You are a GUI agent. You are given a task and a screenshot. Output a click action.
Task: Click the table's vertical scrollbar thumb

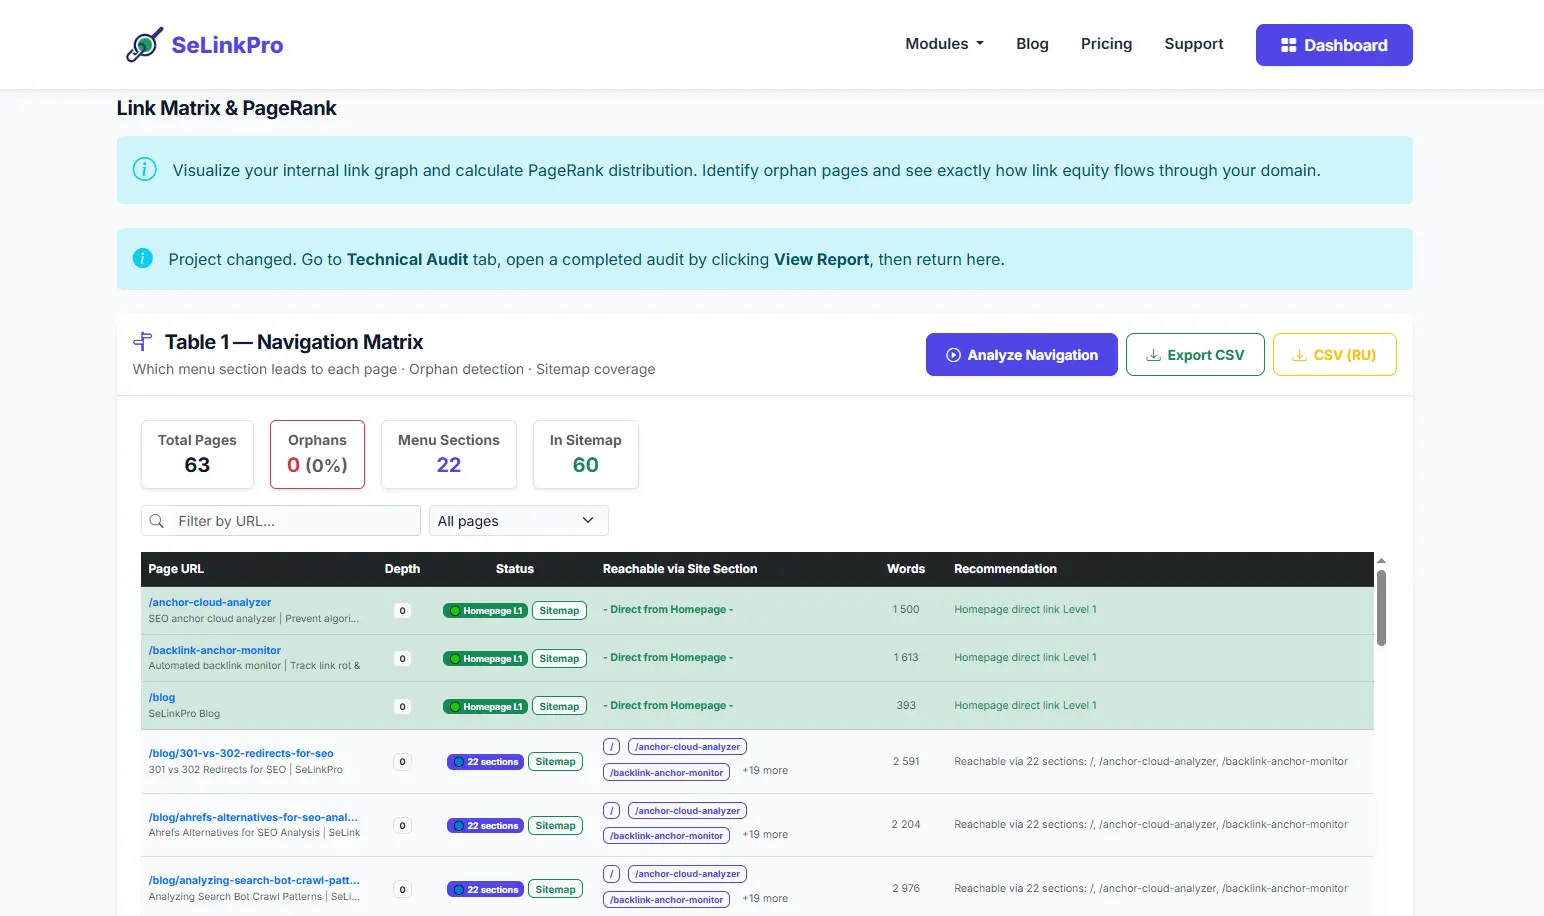1381,608
